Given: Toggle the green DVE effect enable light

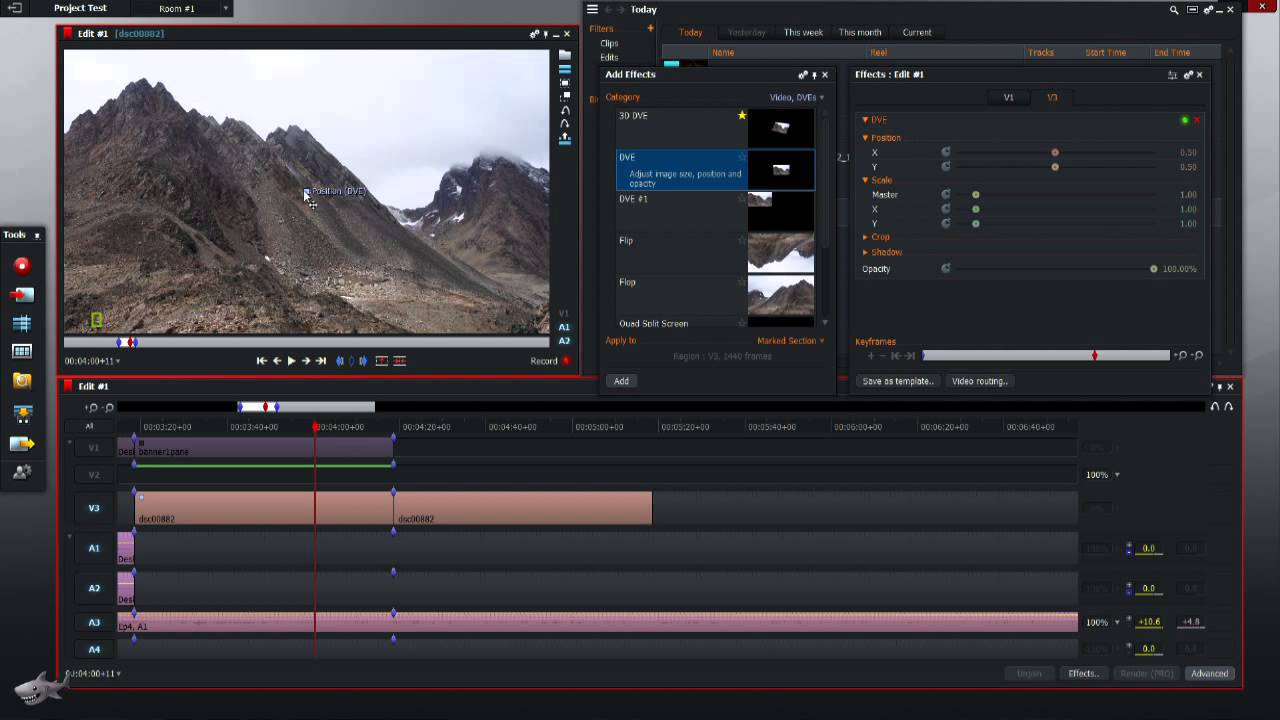Looking at the screenshot, I should pos(1185,120).
